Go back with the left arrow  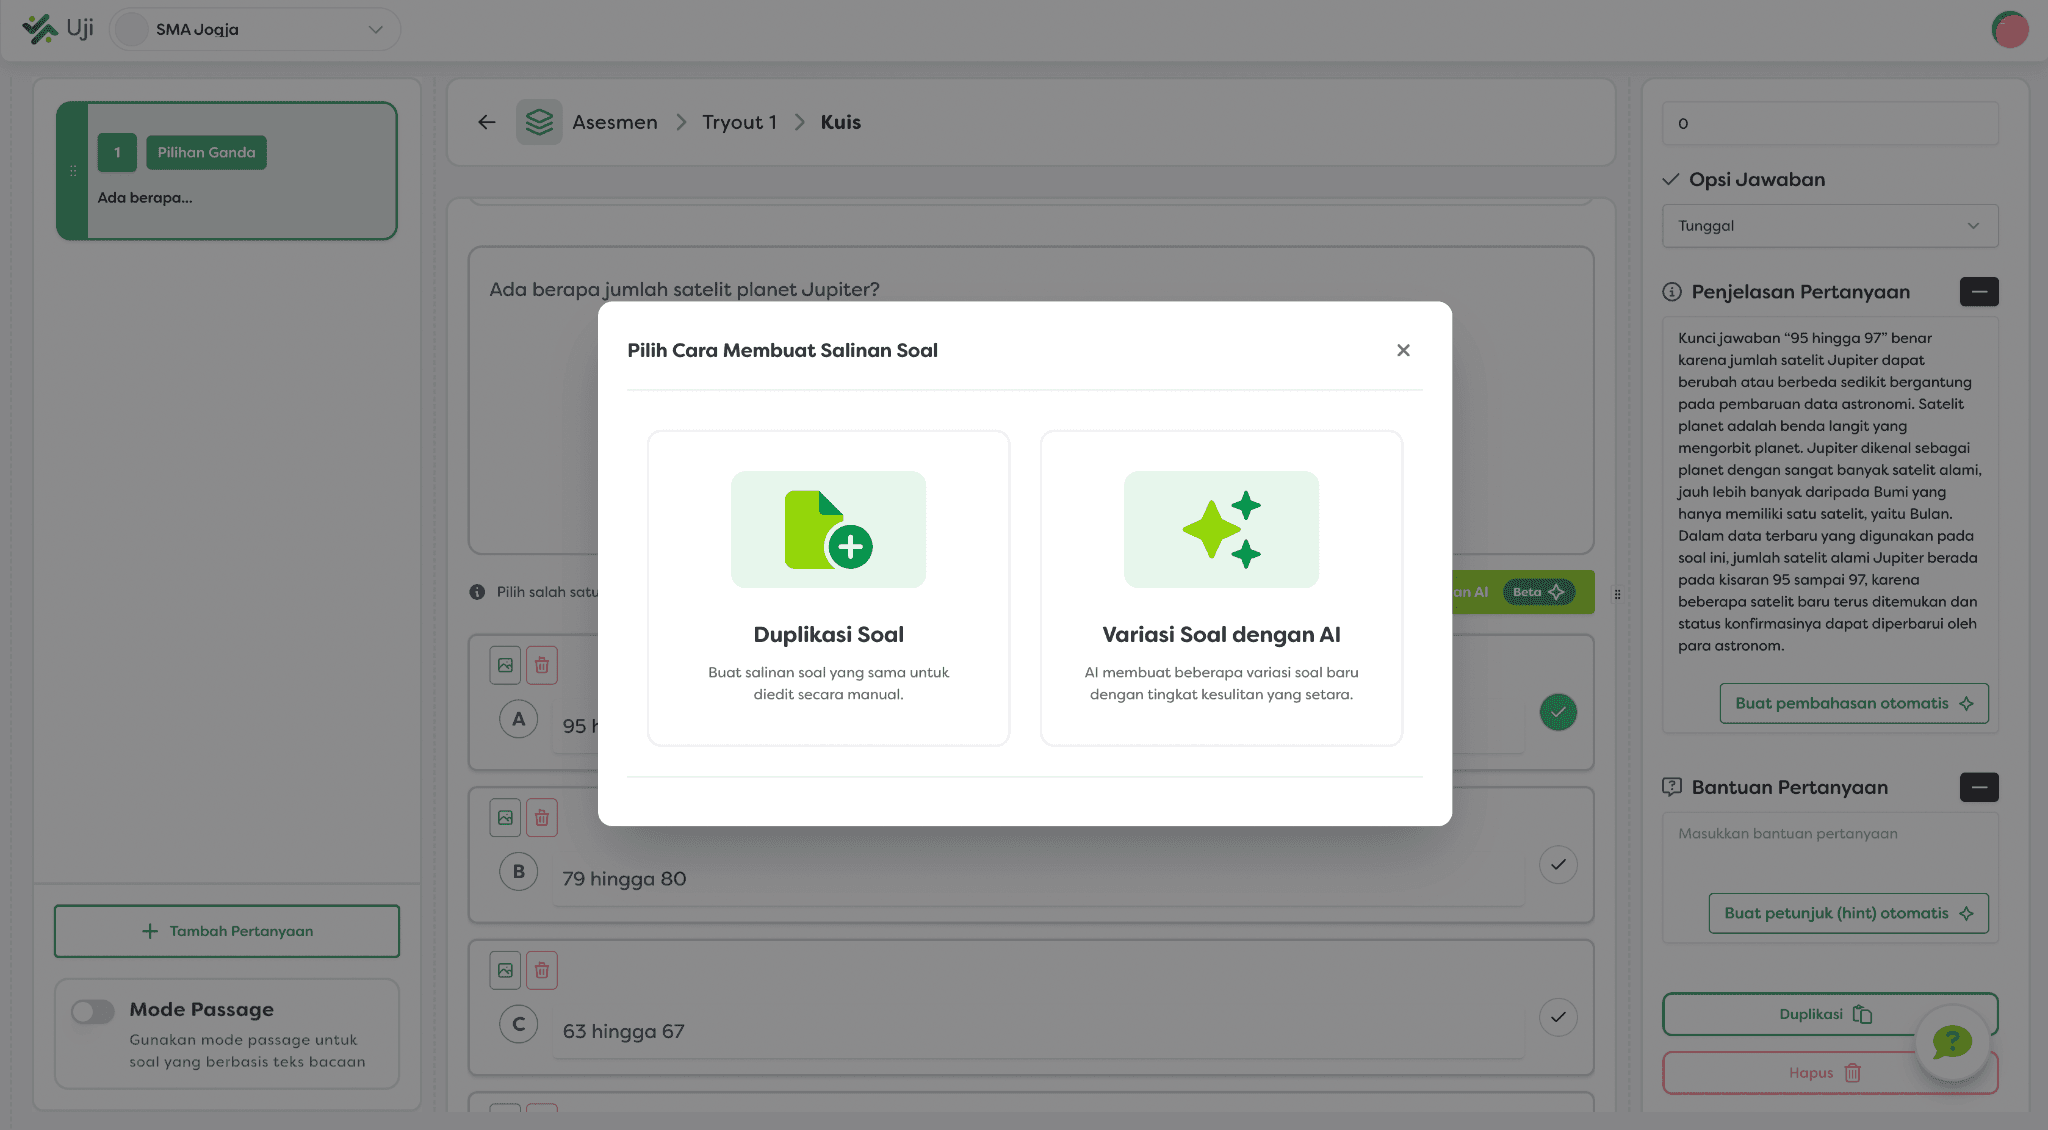point(487,122)
